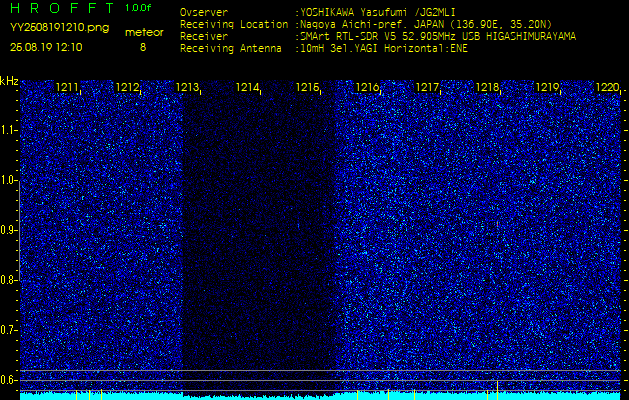Click the tallest yellow meteor marker below 1218
This screenshot has height=400, width=629.
(497, 390)
